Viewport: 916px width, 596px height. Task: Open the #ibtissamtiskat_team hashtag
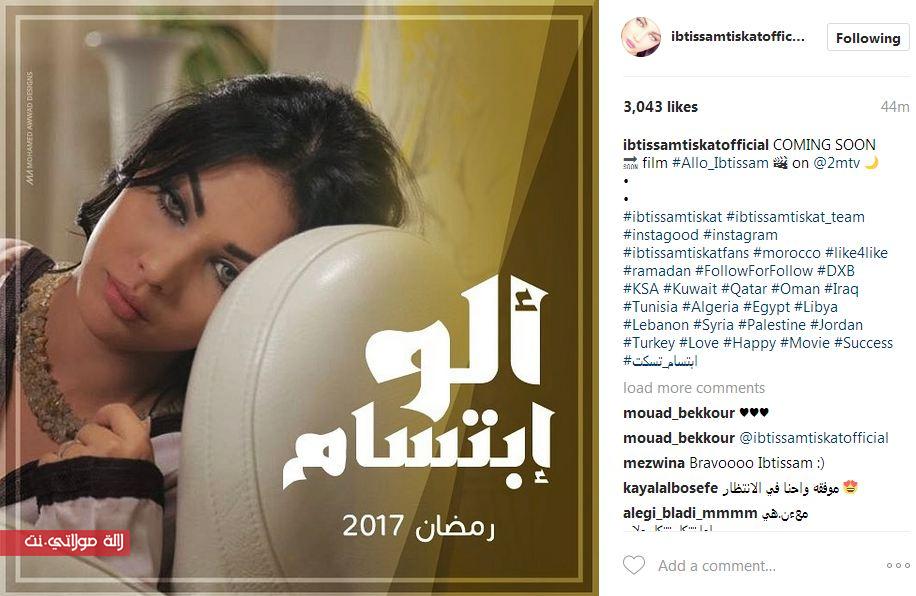pos(795,217)
